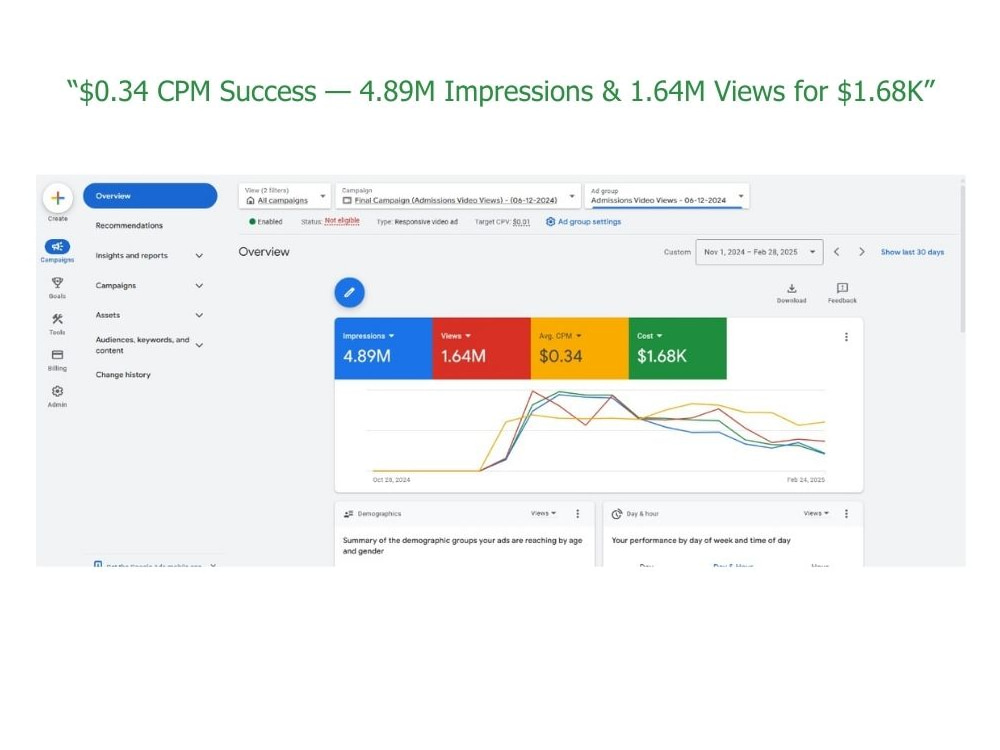The image size is (1000, 750).
Task: Click the Target CPV $0.01 value
Action: pyautogui.click(x=521, y=222)
